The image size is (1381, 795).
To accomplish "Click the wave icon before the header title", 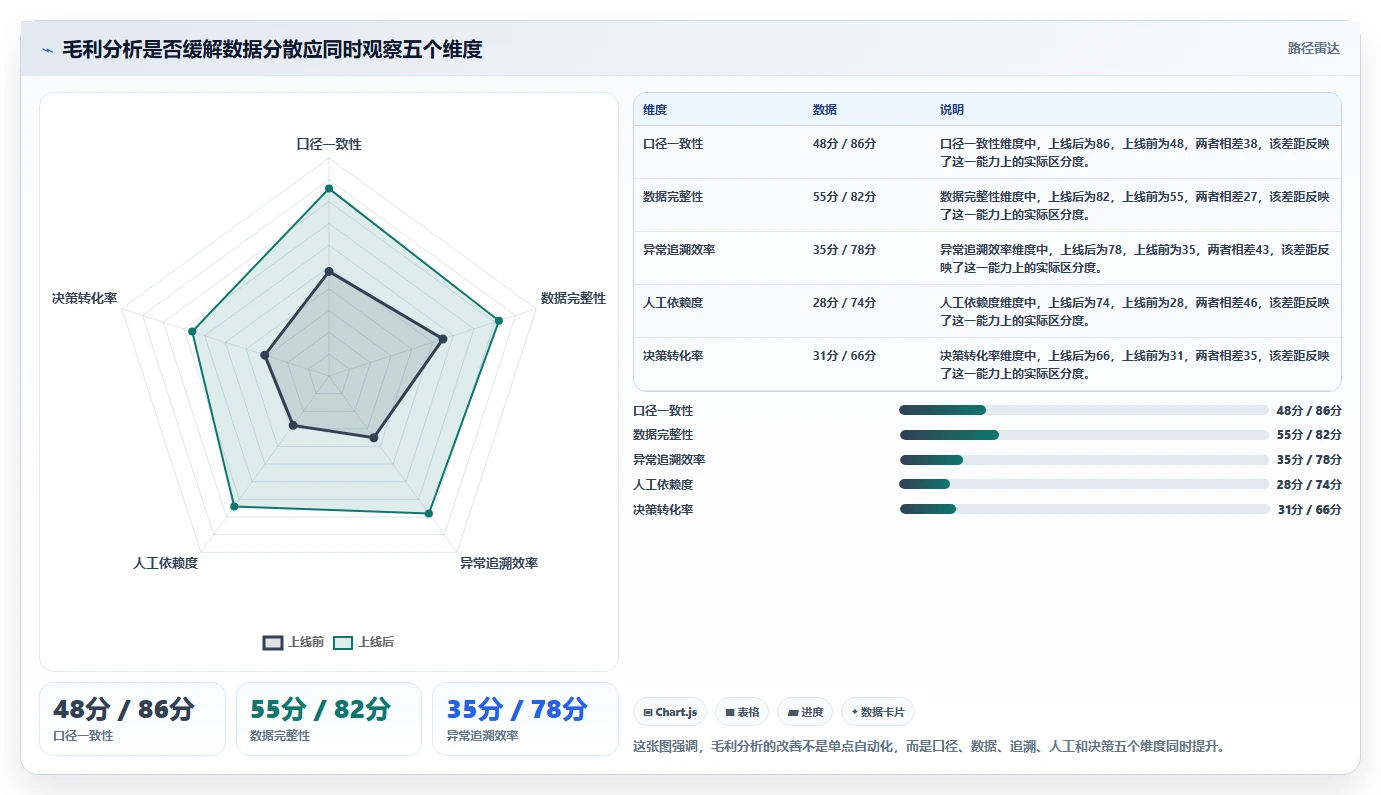I will point(47,50).
